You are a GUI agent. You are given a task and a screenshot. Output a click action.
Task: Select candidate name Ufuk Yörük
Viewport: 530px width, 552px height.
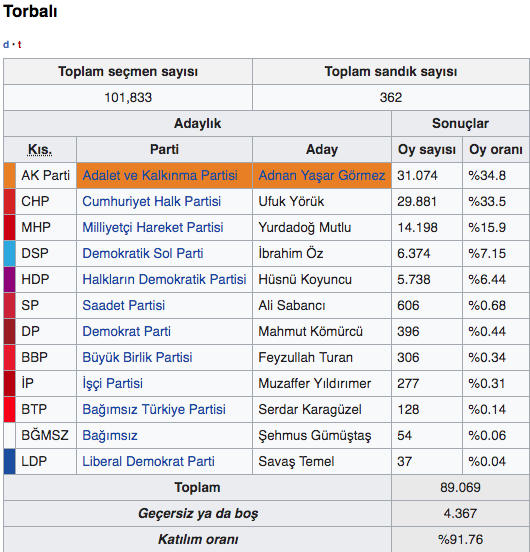(291, 201)
